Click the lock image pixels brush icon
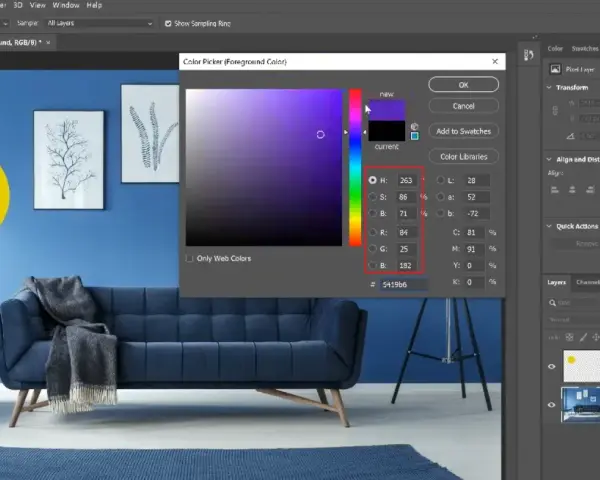 (x=583, y=337)
